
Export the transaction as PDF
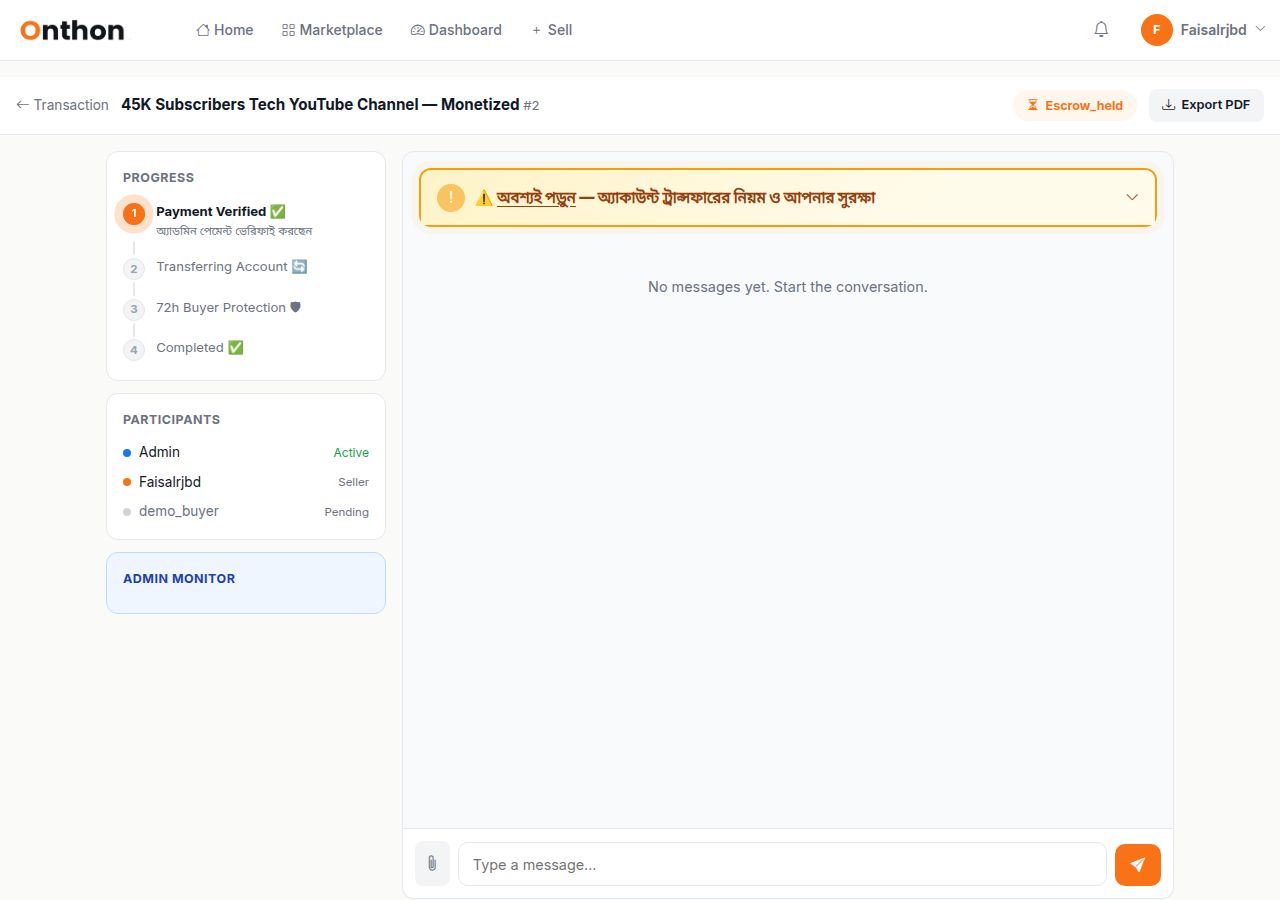[1206, 105]
